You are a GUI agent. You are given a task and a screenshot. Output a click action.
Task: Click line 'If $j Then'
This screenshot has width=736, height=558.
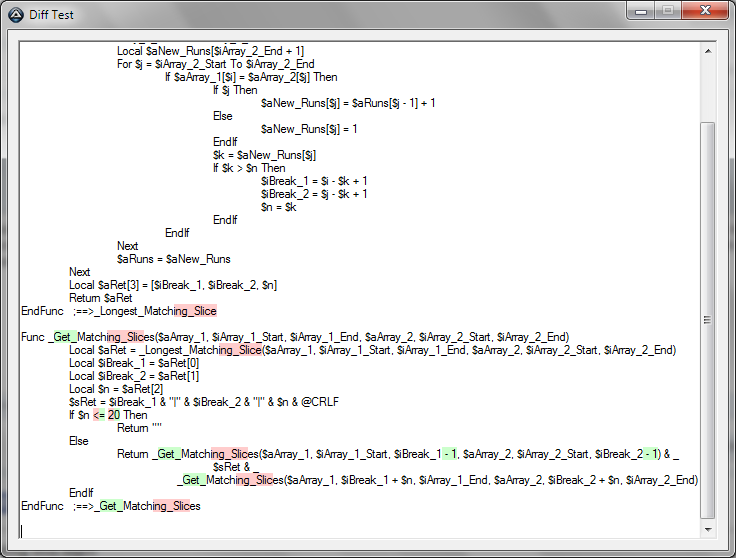coord(235,90)
